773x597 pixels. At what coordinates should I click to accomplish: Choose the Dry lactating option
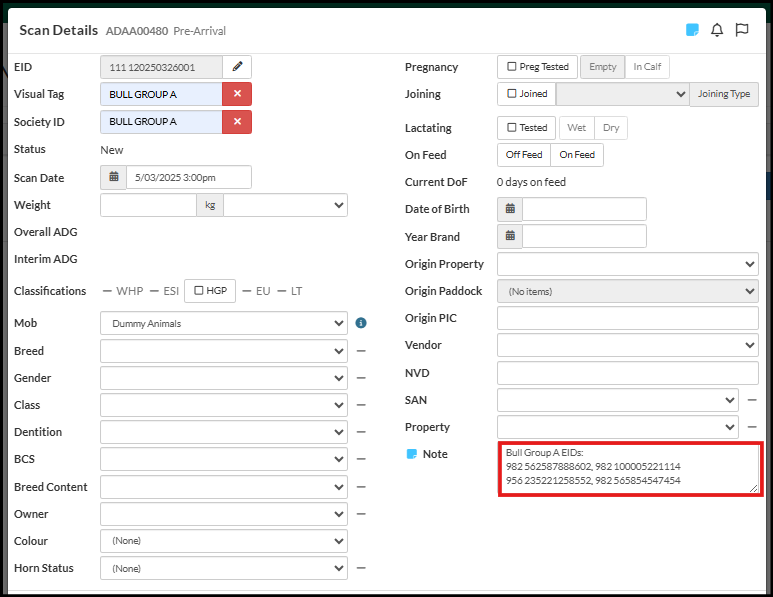point(610,128)
